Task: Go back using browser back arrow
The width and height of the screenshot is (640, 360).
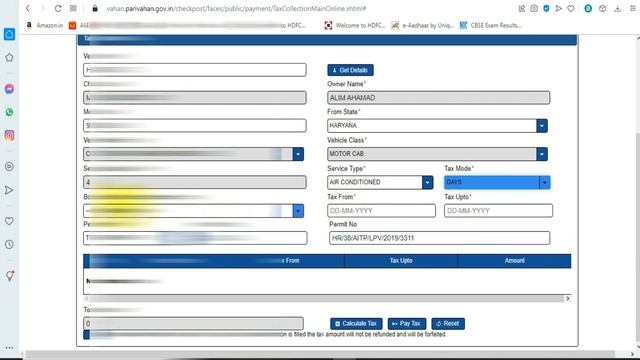Action: 28,8
